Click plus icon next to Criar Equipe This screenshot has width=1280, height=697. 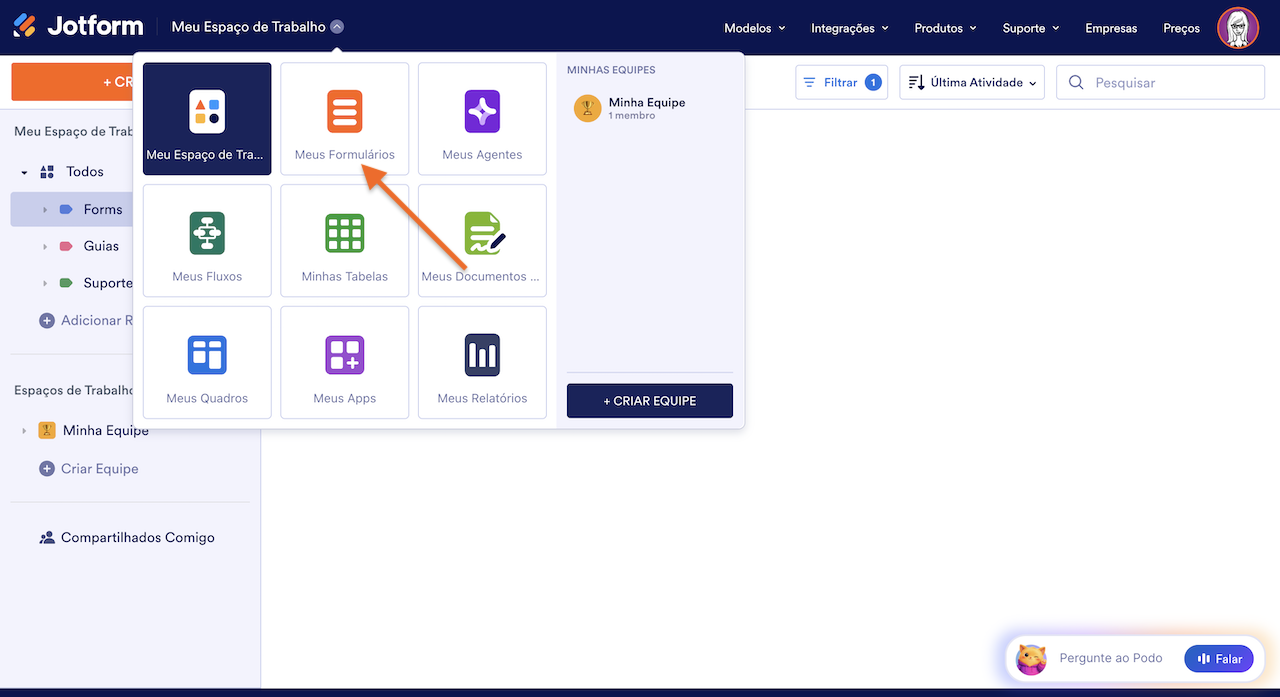(46, 469)
